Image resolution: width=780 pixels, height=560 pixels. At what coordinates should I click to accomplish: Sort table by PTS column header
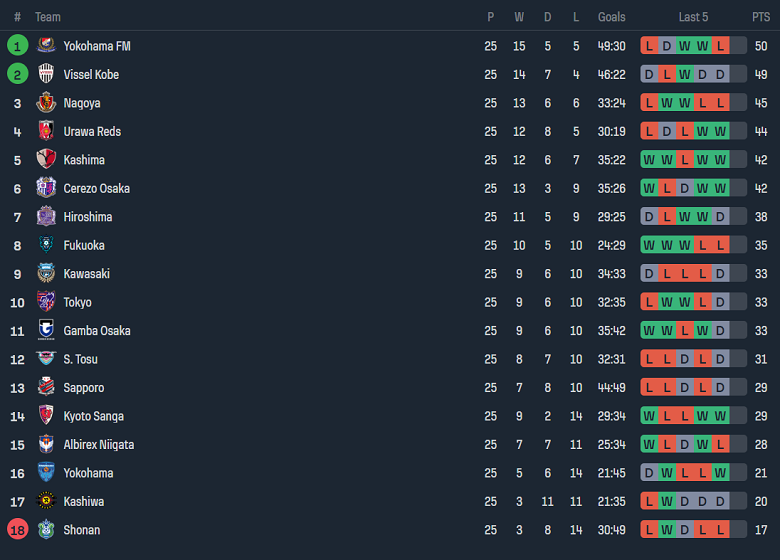click(x=761, y=17)
